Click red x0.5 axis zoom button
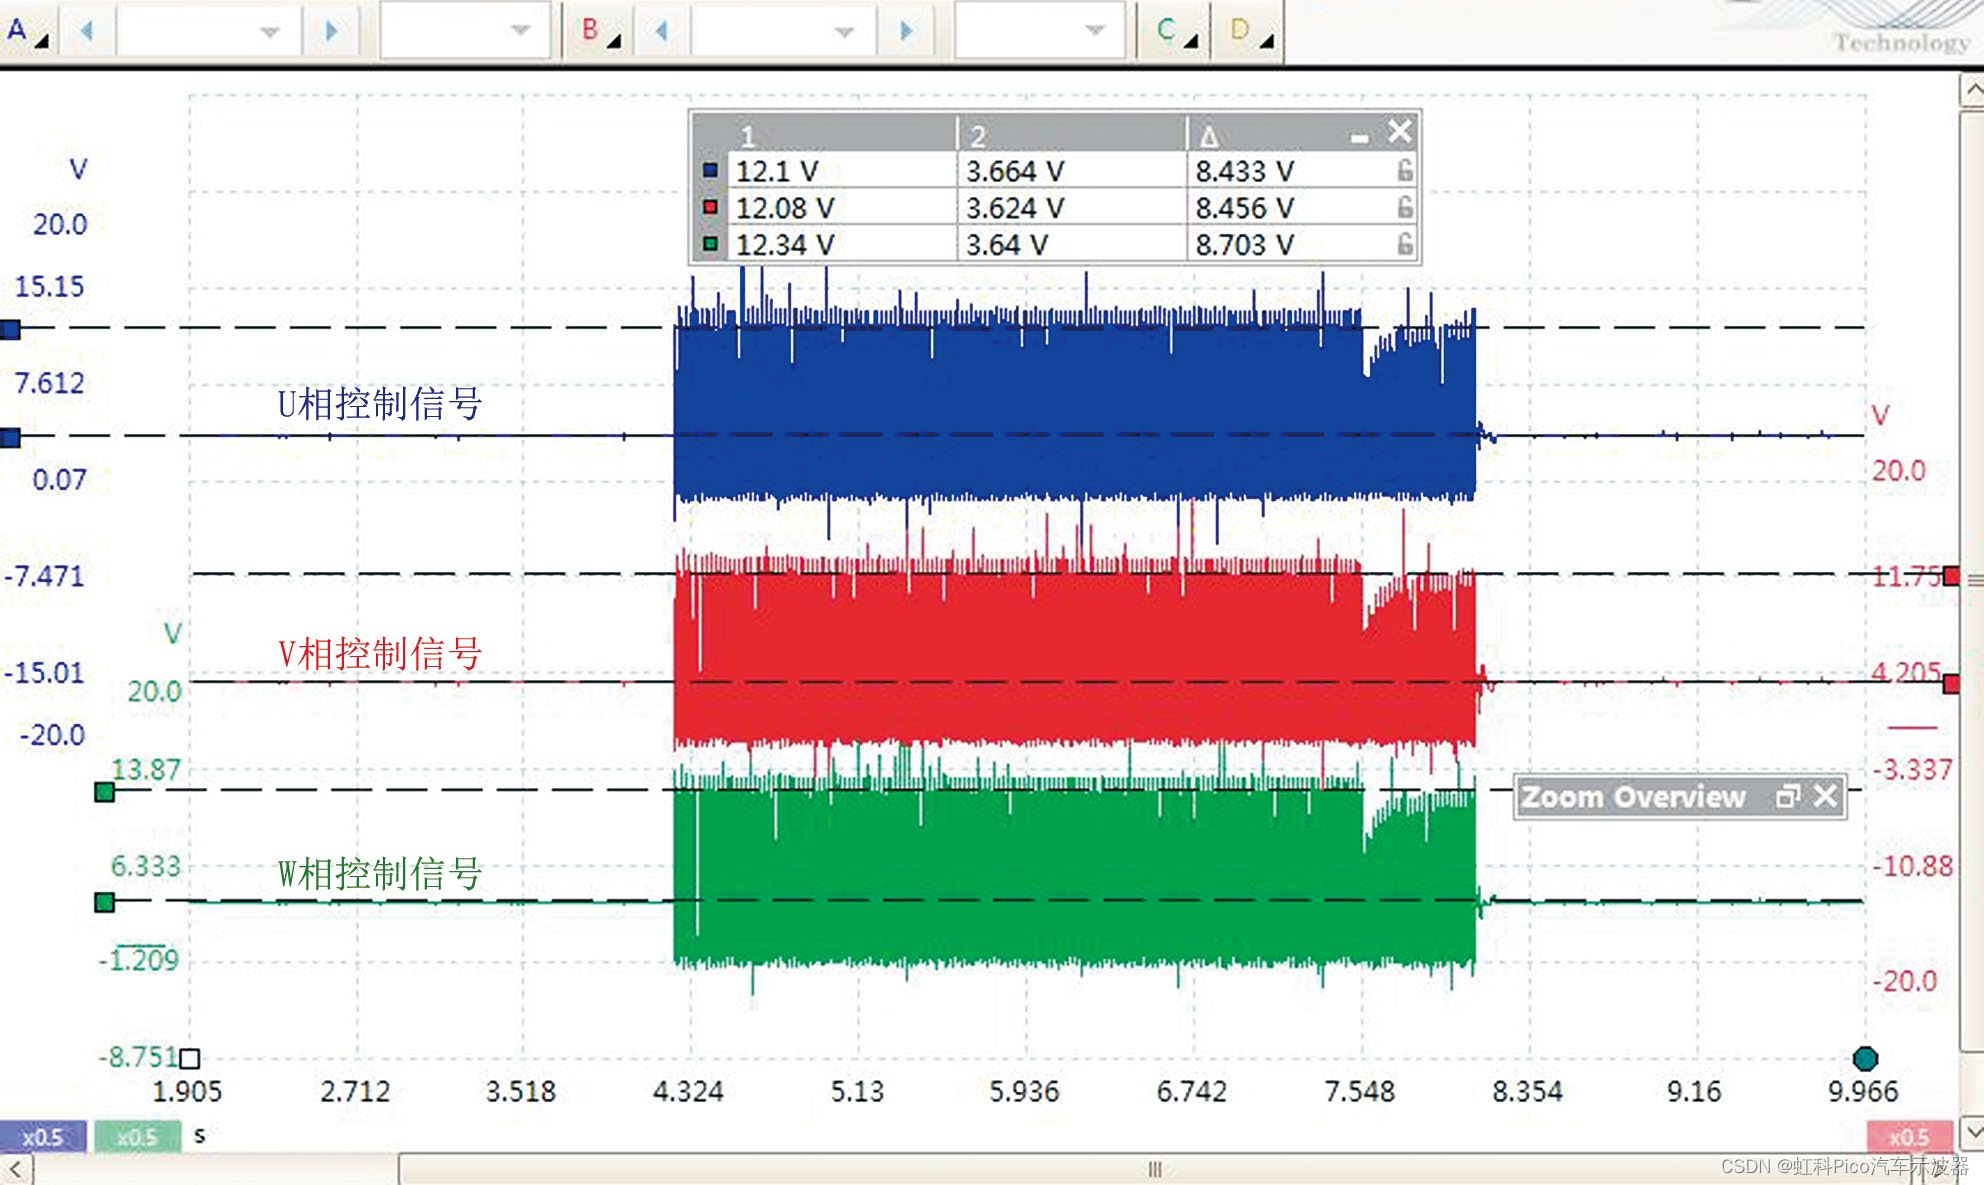 tap(1908, 1137)
